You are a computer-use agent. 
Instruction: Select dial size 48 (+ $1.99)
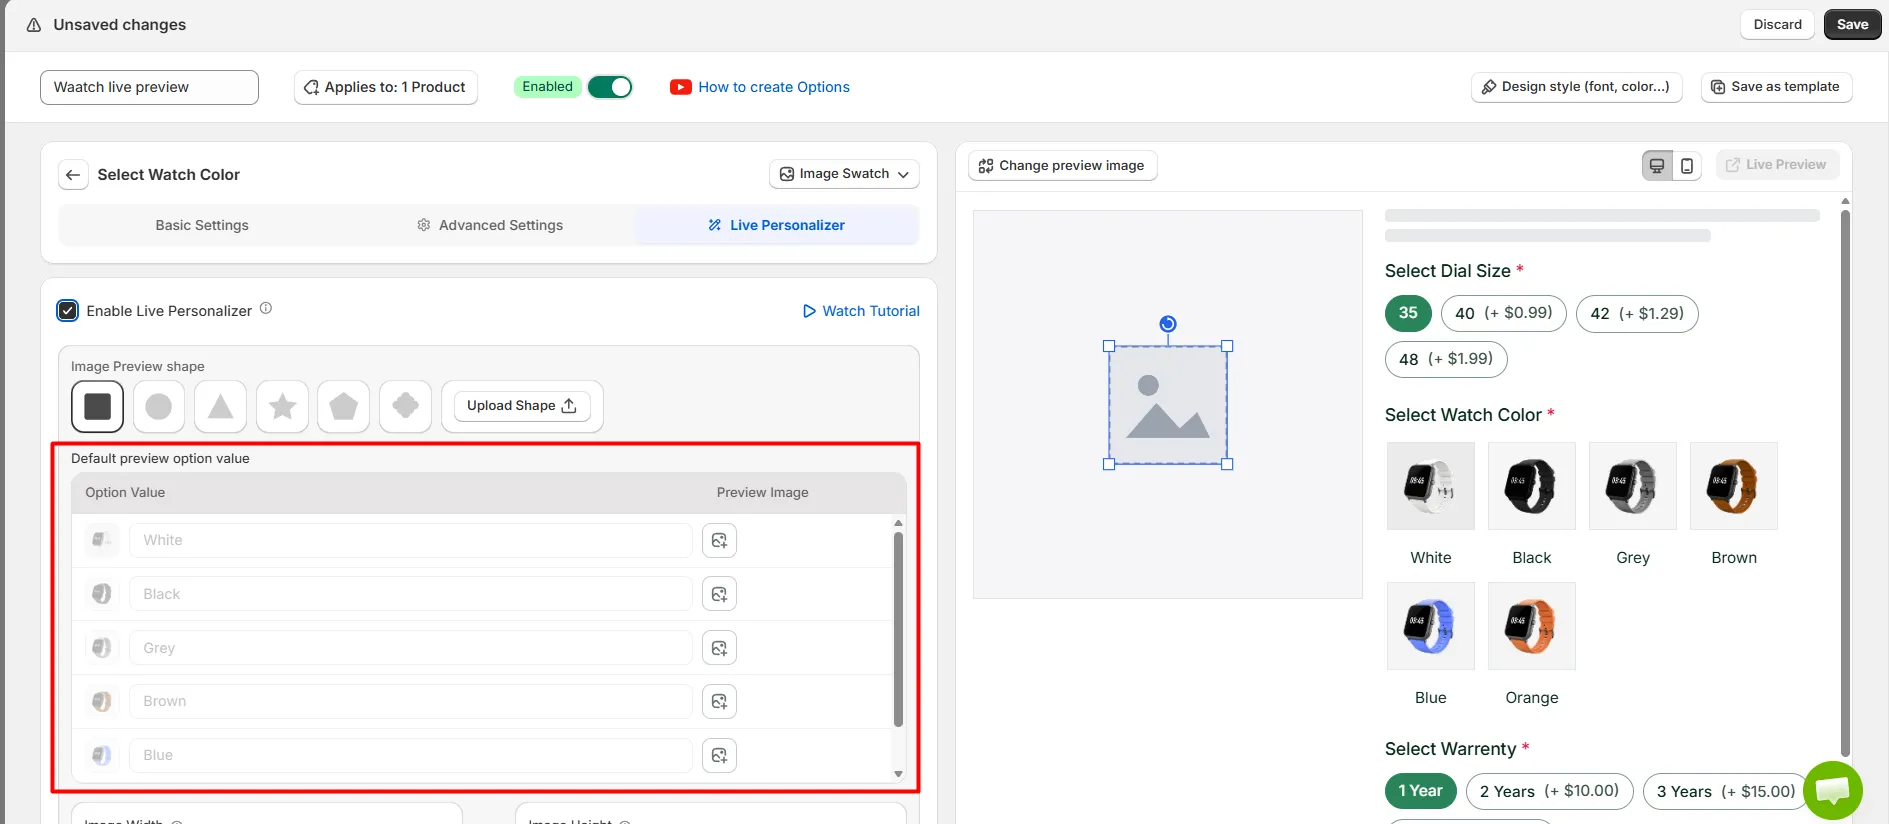tap(1446, 359)
